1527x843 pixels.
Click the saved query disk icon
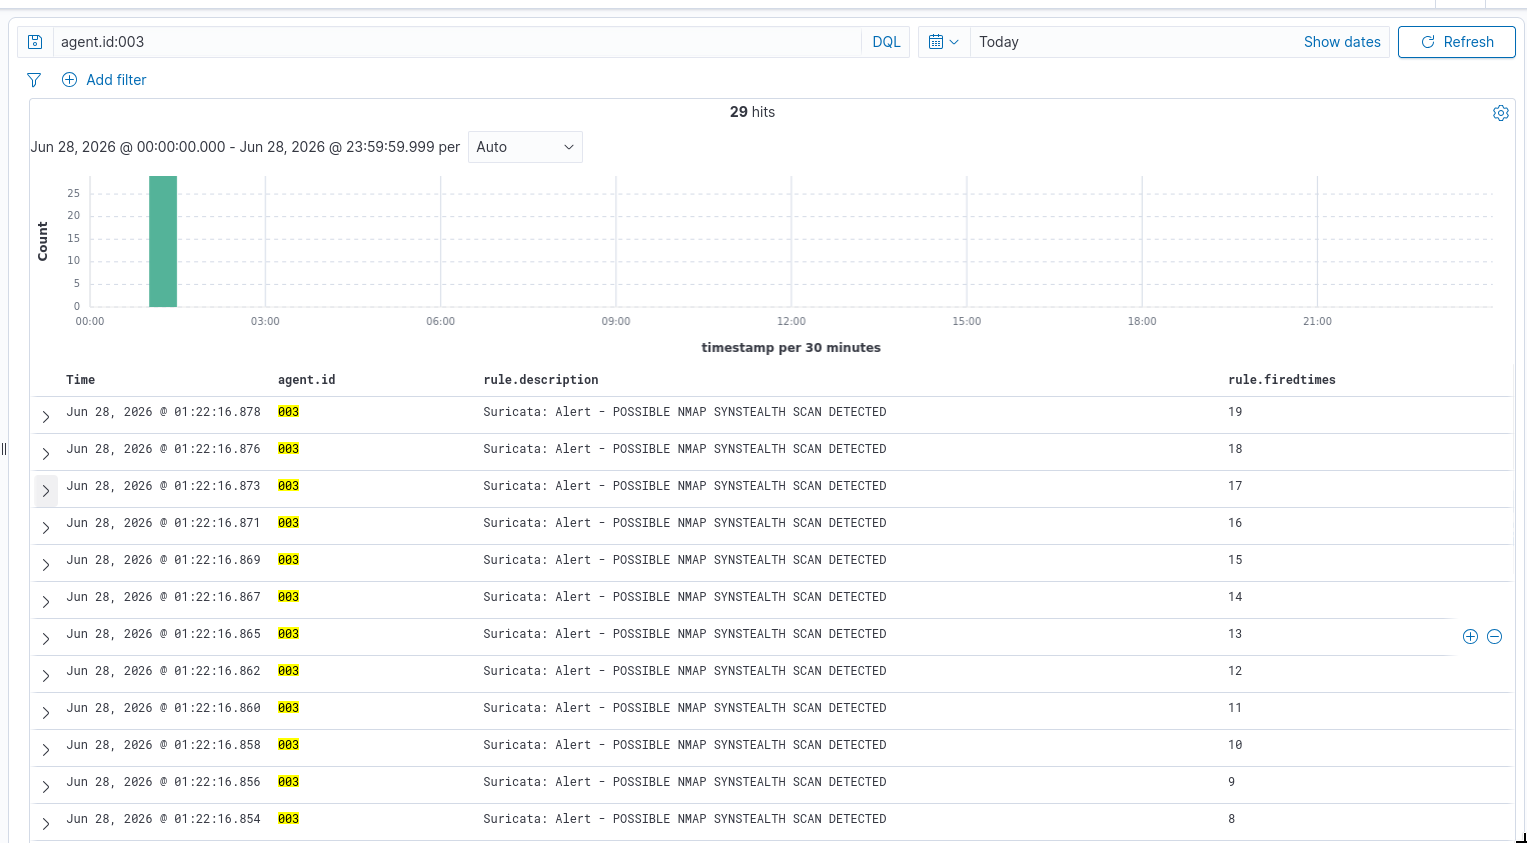[35, 42]
